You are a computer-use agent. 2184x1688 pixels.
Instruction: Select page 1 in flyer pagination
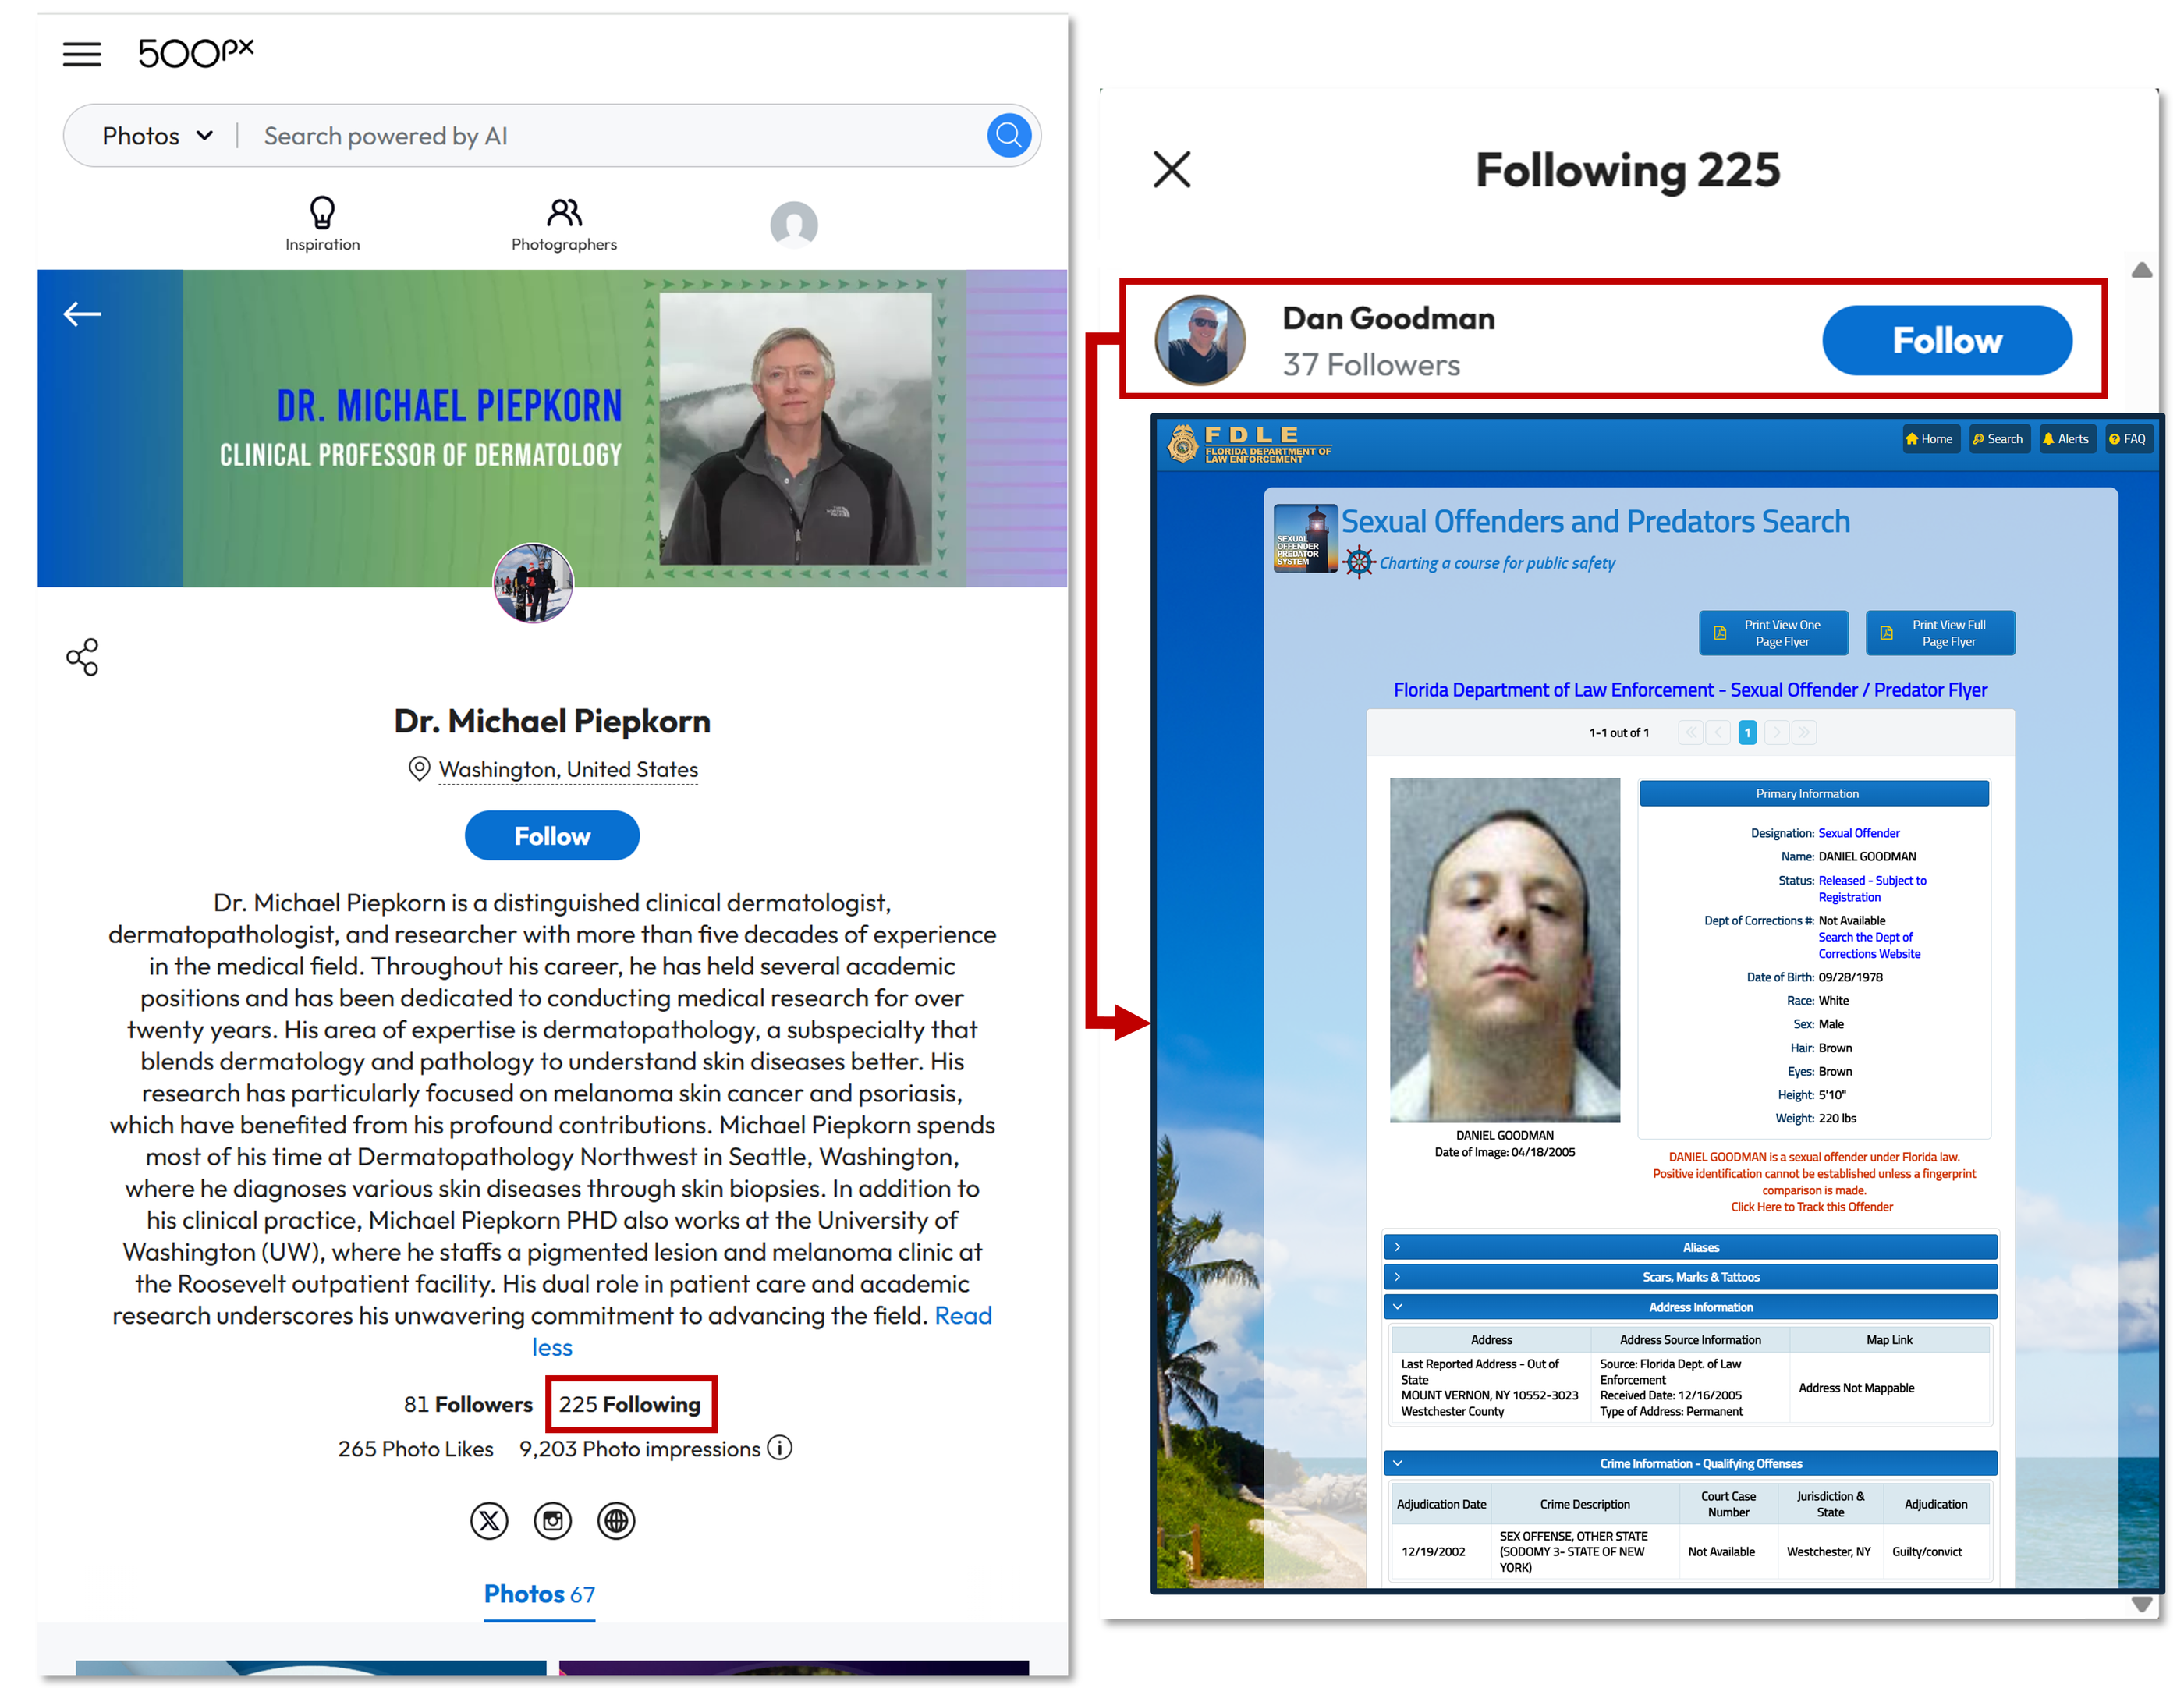(x=1747, y=733)
